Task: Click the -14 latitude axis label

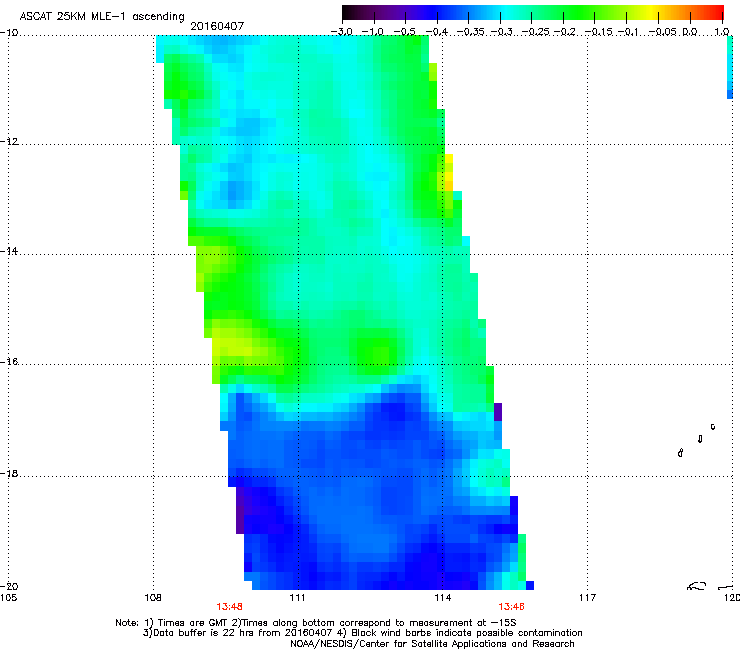Action: pyautogui.click(x=9, y=251)
